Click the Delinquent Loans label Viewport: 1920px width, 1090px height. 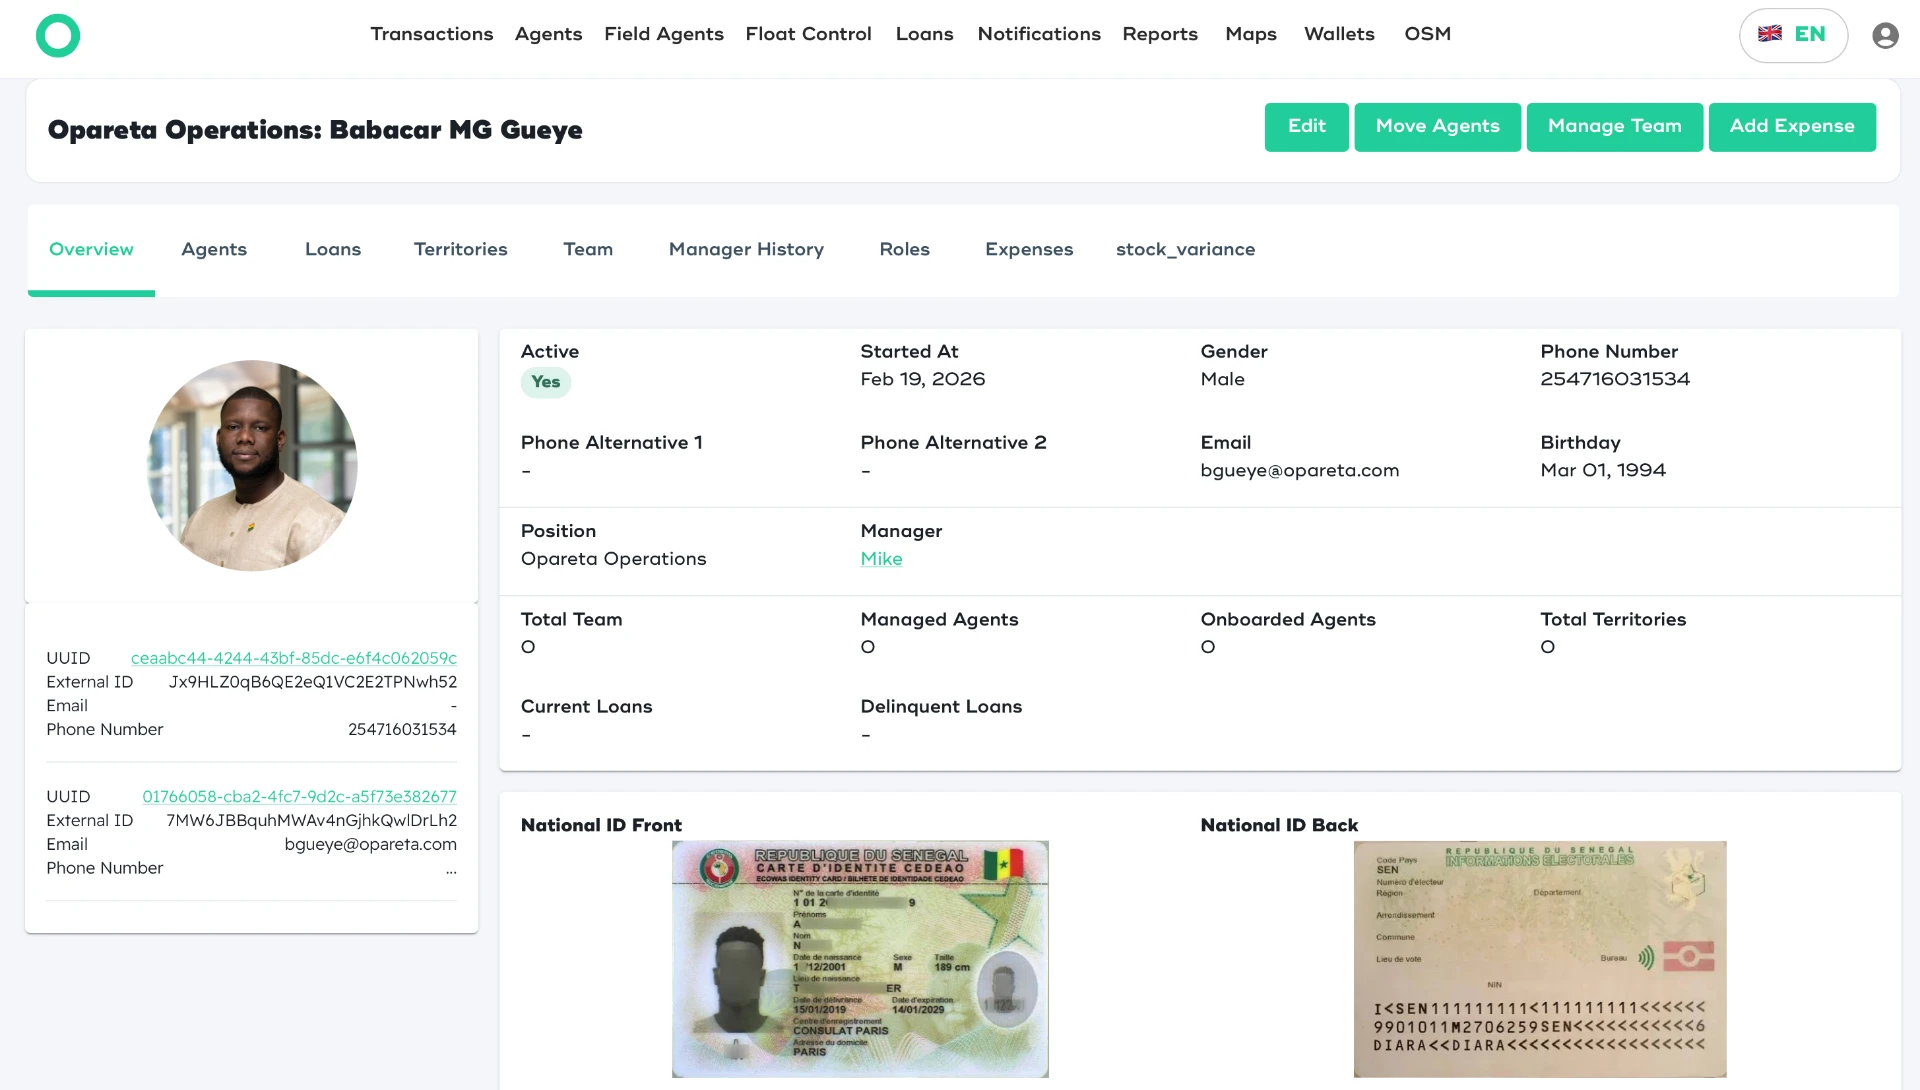coord(941,707)
